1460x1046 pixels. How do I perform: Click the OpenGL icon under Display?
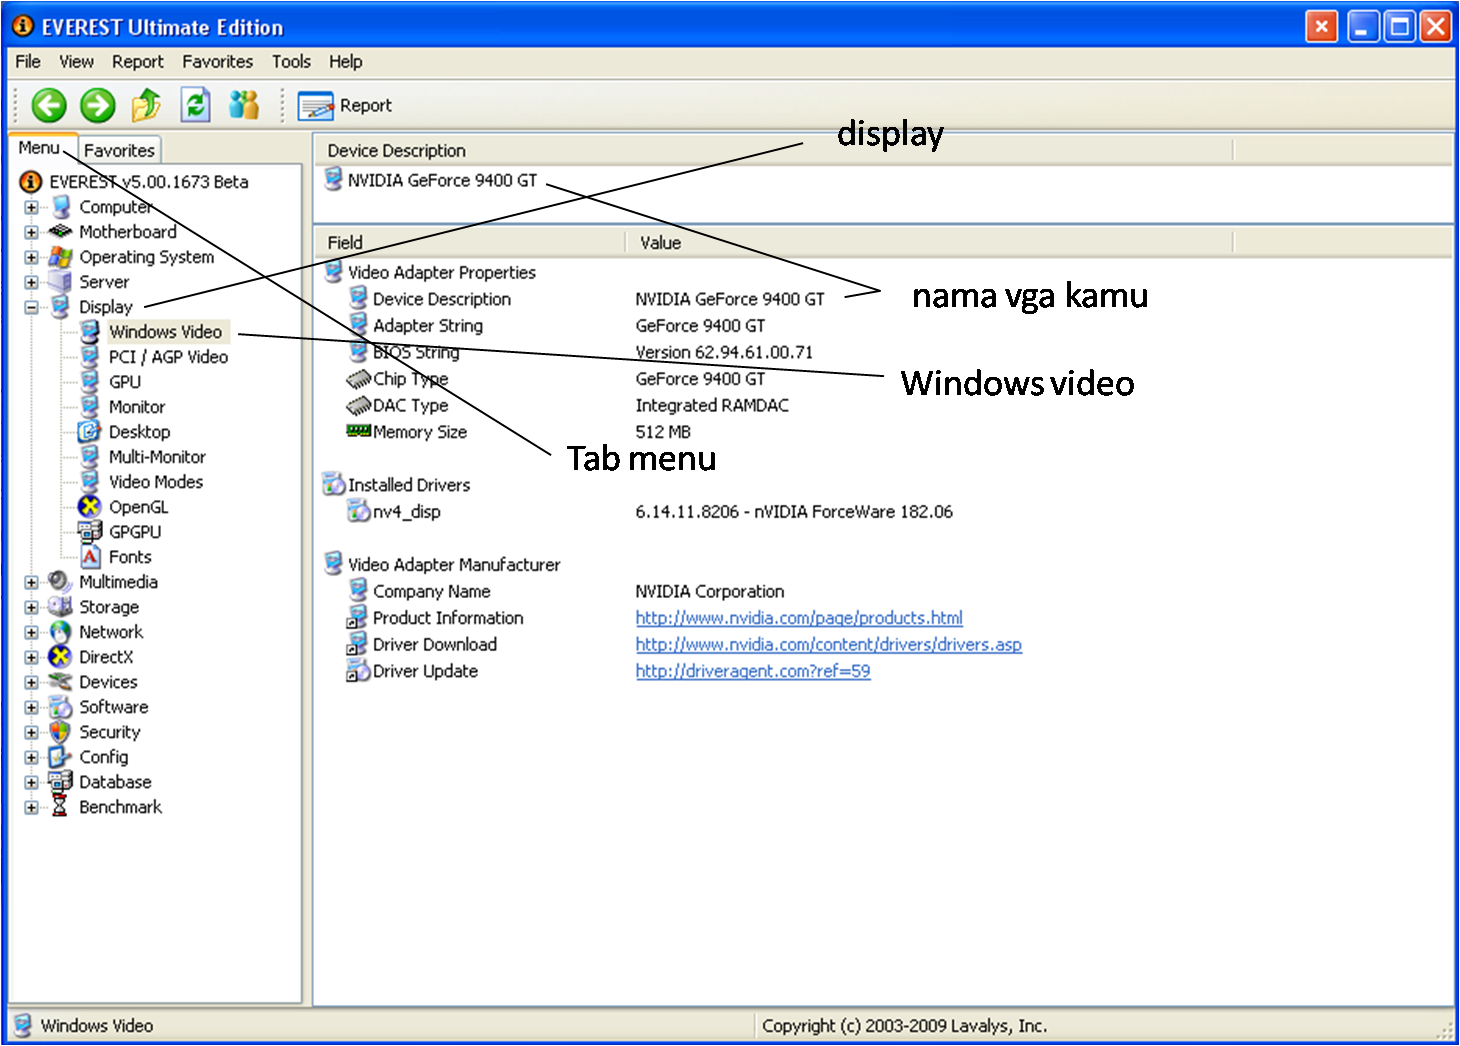click(x=90, y=507)
